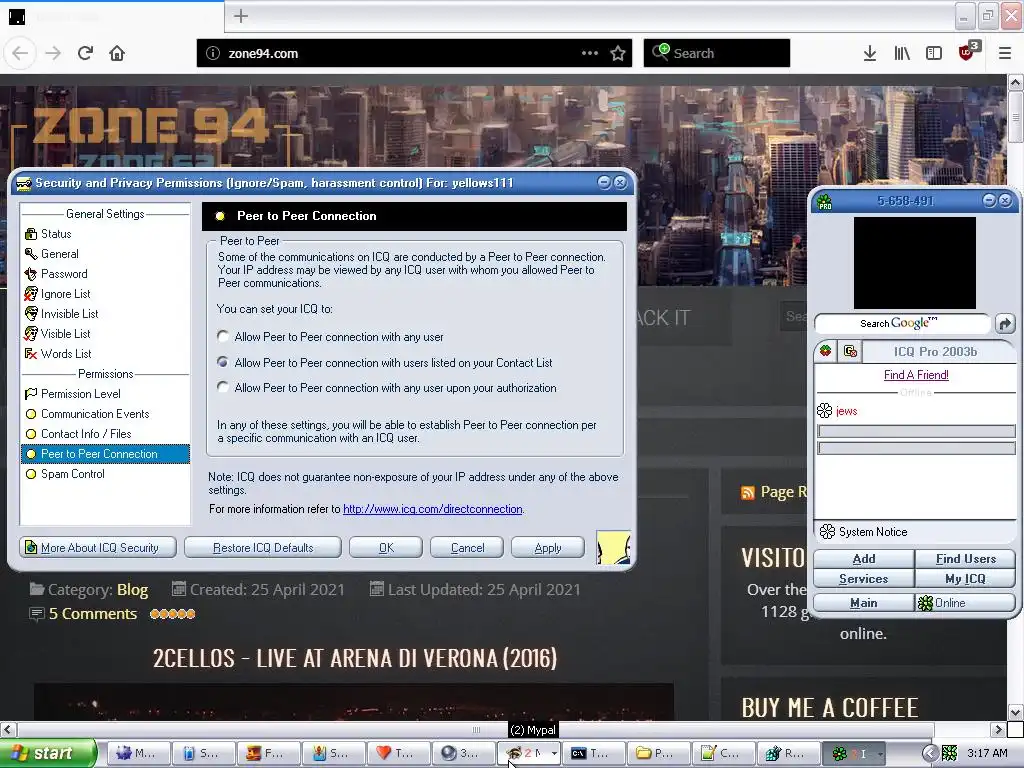The width and height of the screenshot is (1024, 768).
Task: Open the browser Library
Action: click(x=902, y=54)
